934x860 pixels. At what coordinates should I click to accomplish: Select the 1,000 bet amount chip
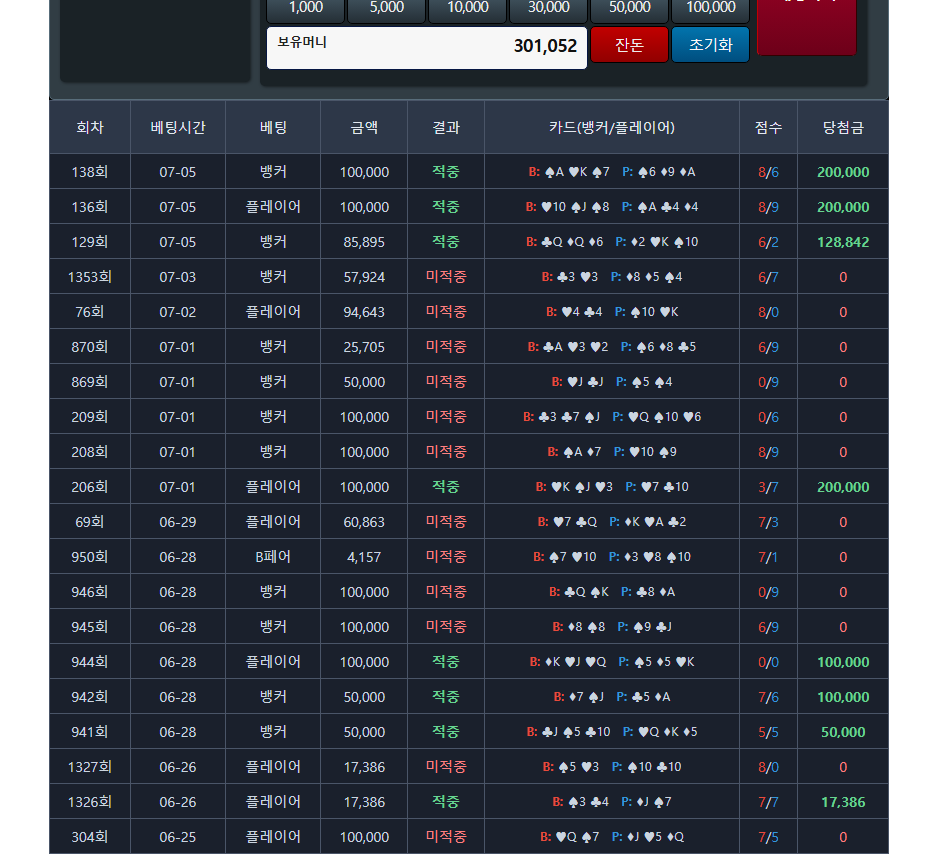(x=306, y=8)
